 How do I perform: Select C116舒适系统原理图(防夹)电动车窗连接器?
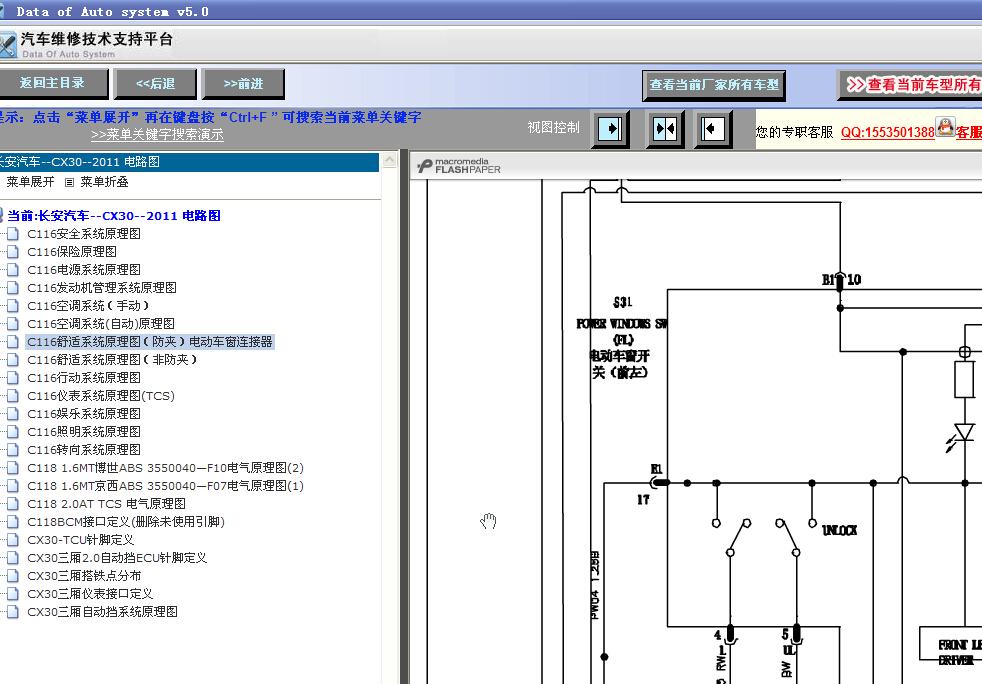[150, 342]
